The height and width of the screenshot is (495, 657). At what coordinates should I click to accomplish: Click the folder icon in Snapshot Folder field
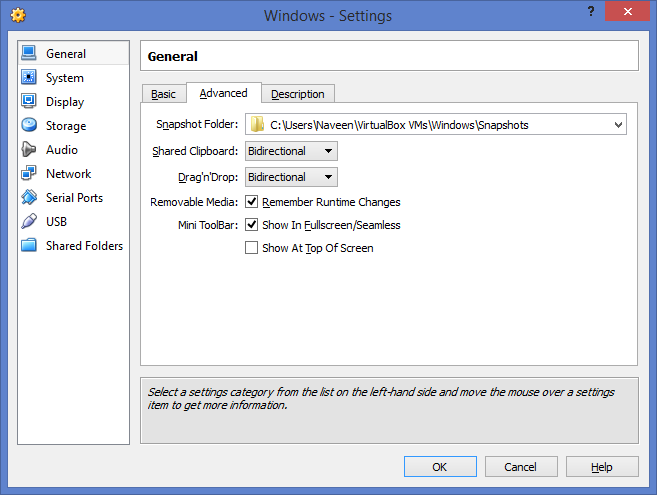257,124
